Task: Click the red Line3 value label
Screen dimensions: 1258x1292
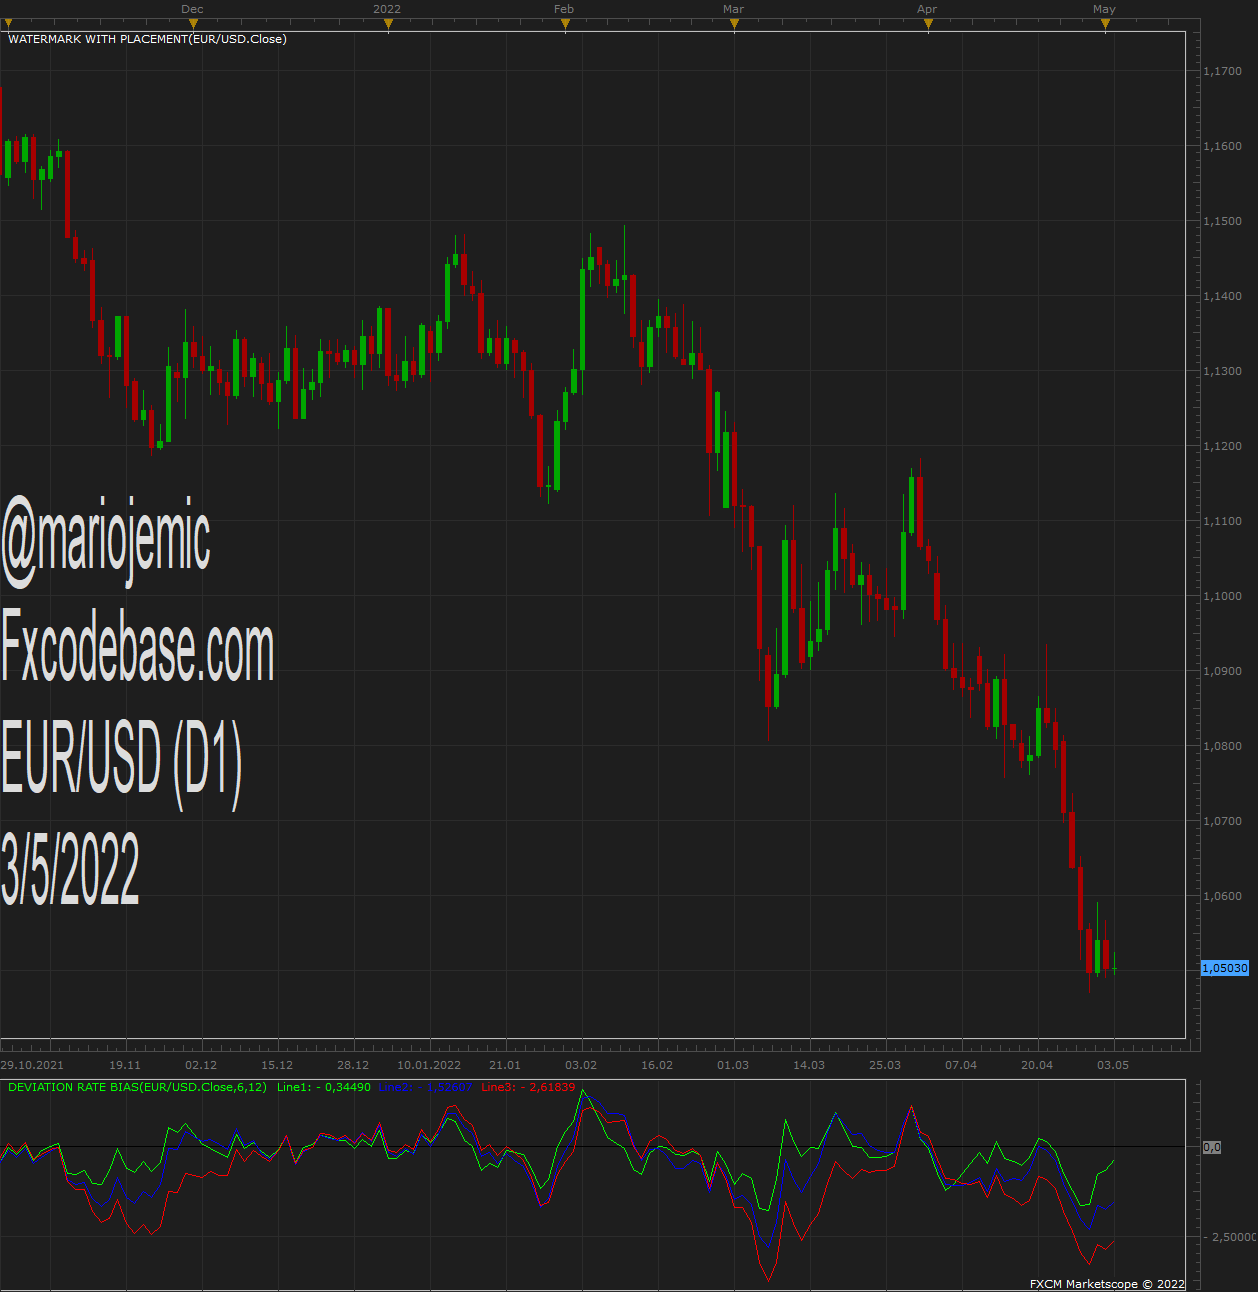Action: 528,1087
